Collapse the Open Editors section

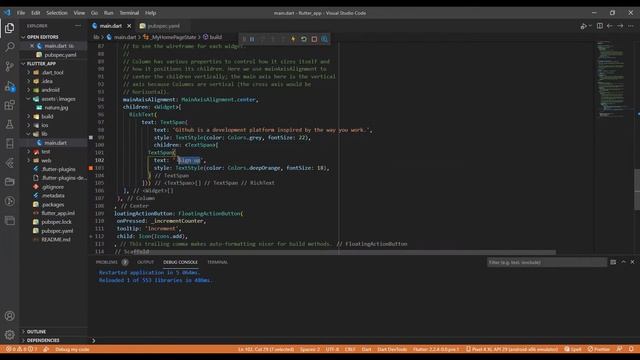23,37
